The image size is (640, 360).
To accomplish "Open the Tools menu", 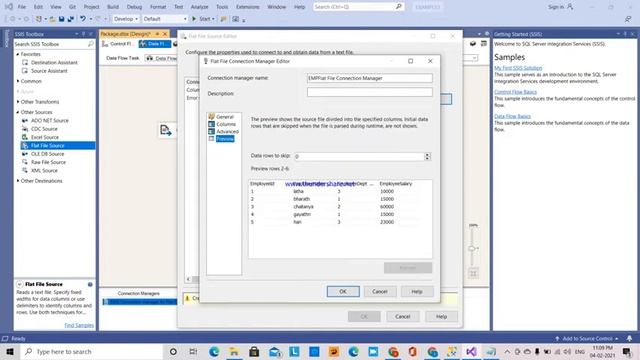I will (x=222, y=7).
